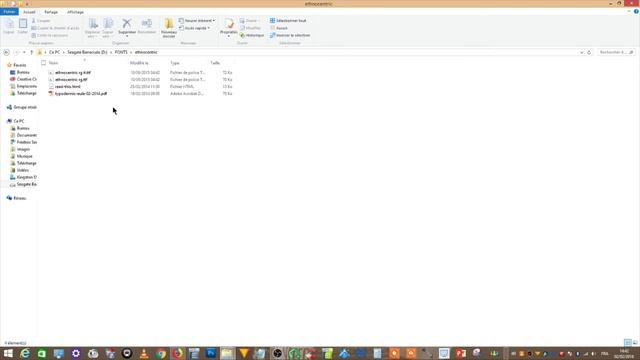
Task: Sort by the Modifié le column
Action: 139,63
